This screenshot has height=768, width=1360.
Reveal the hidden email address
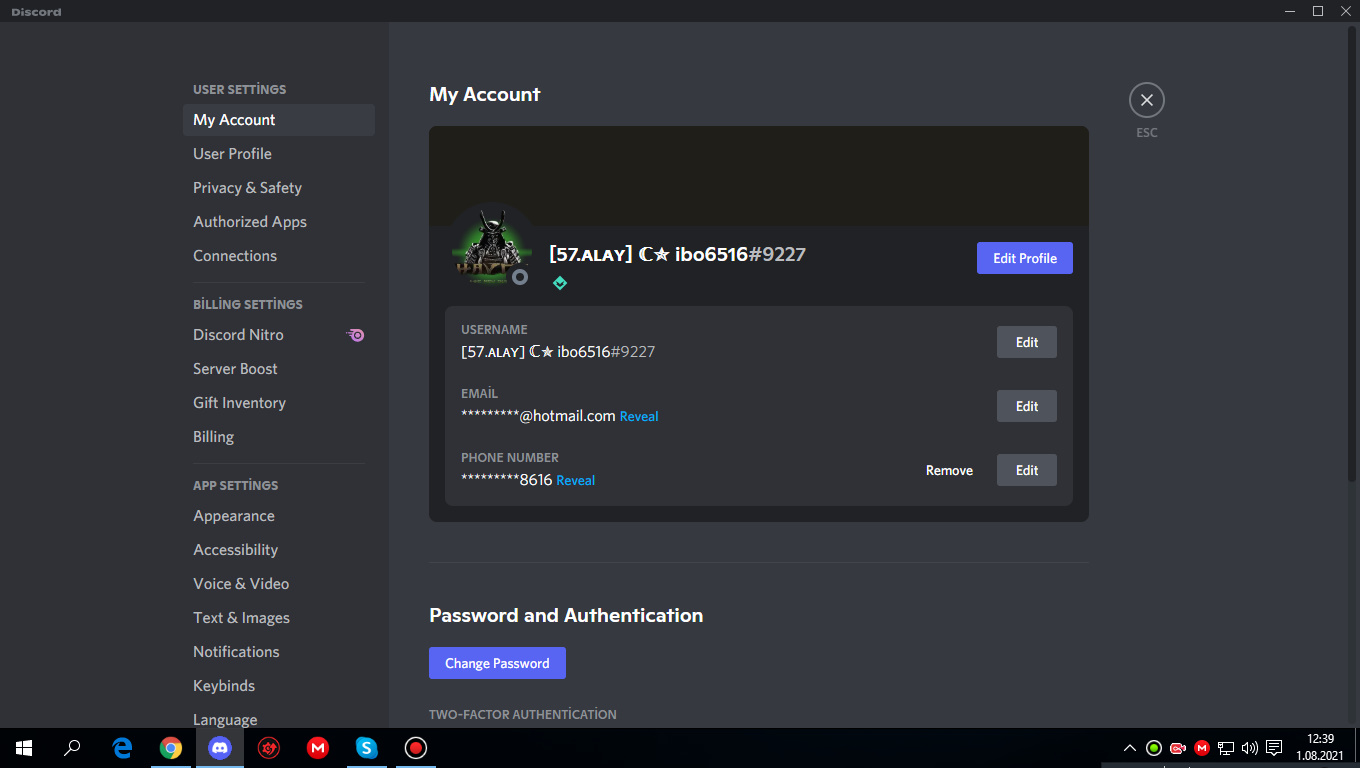pyautogui.click(x=639, y=416)
